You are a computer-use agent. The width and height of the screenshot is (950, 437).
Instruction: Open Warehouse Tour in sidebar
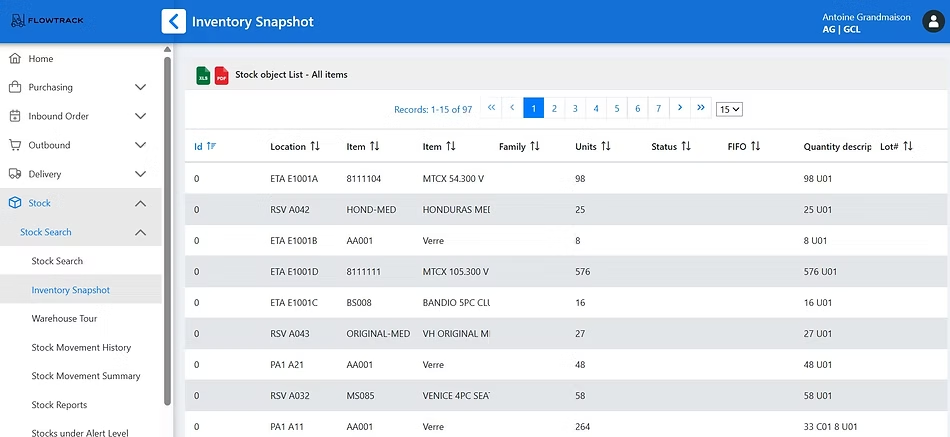click(x=64, y=318)
